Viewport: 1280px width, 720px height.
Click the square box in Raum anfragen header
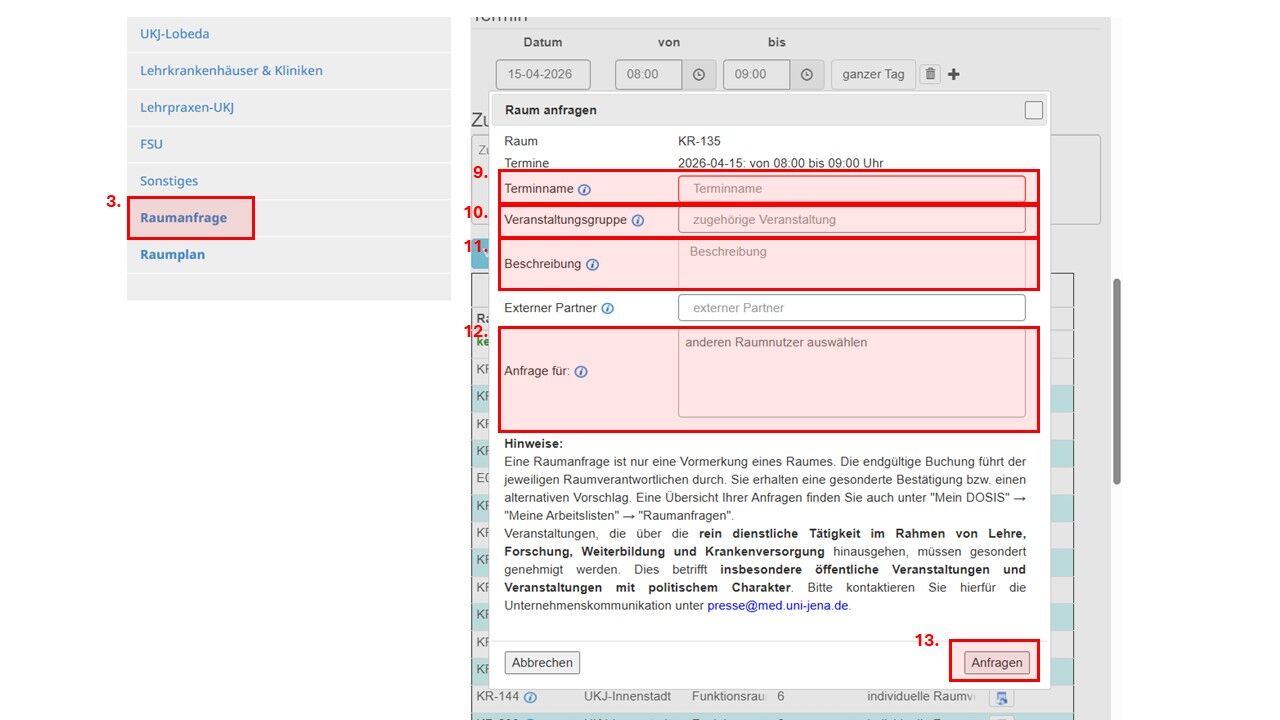pyautogui.click(x=1033, y=110)
